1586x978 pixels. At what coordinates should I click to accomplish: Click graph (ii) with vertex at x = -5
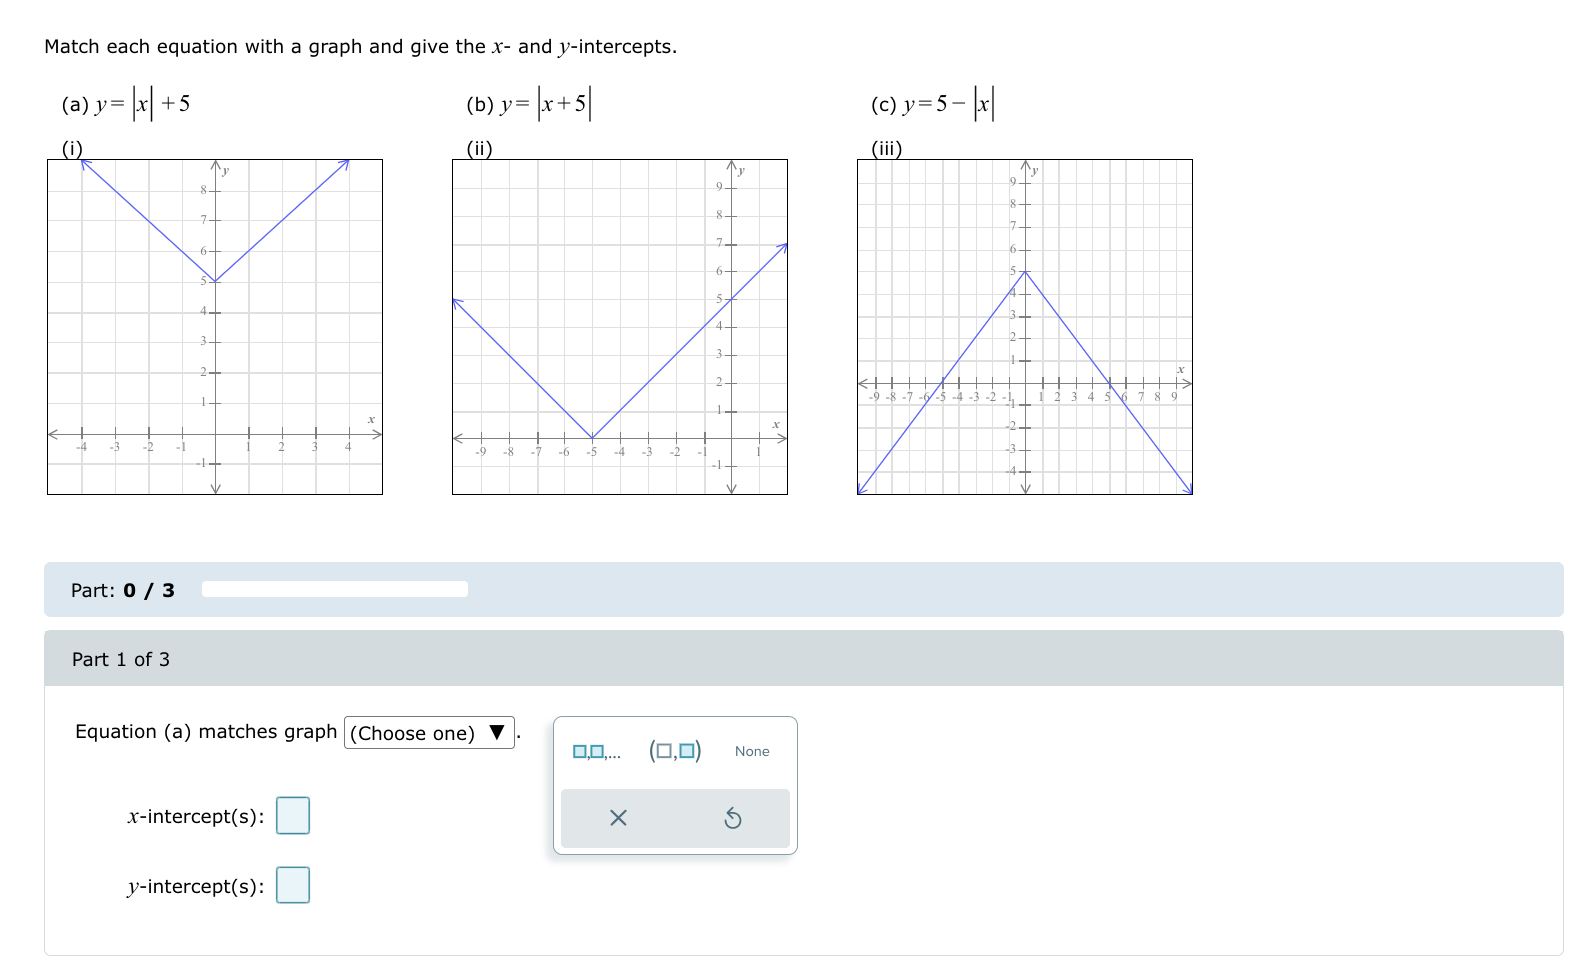pos(620,325)
